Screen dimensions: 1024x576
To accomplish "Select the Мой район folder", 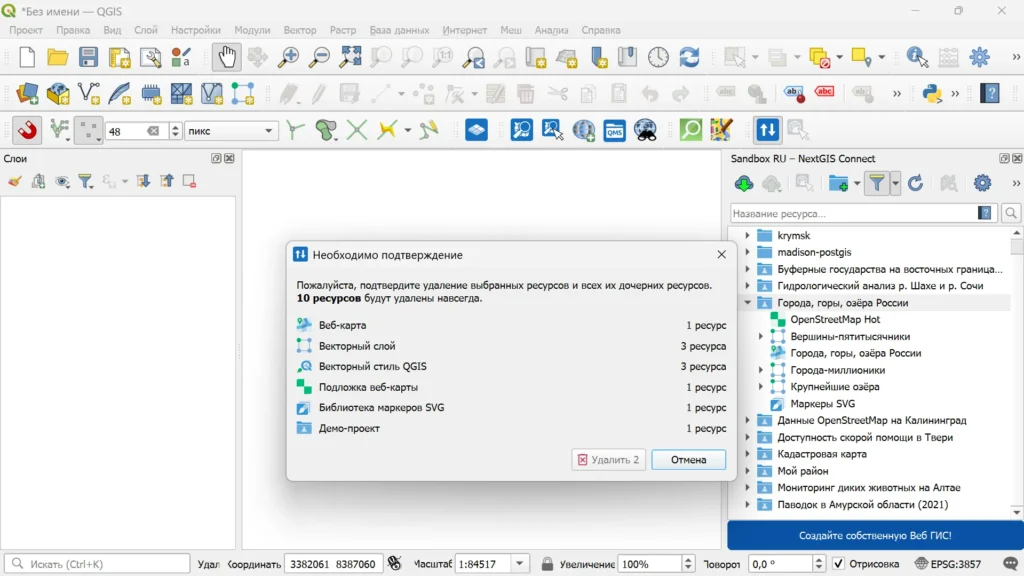I will coord(803,471).
